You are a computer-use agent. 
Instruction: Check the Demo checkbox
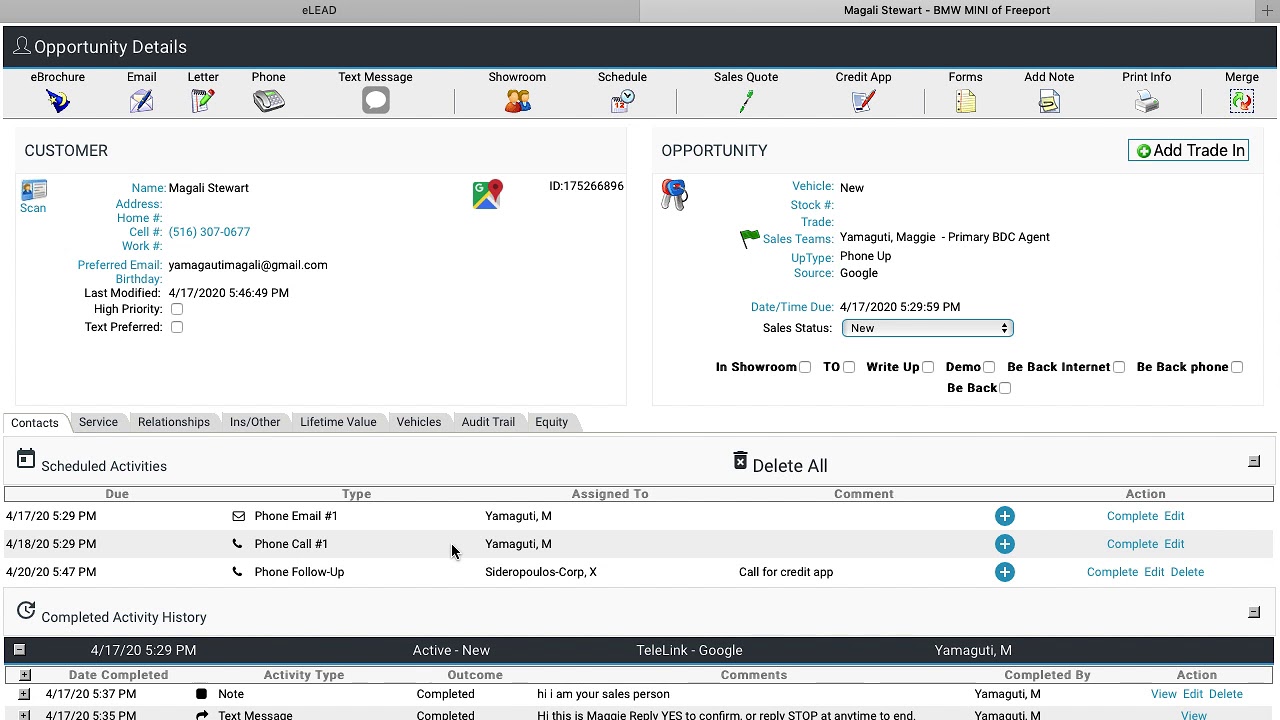click(x=989, y=367)
